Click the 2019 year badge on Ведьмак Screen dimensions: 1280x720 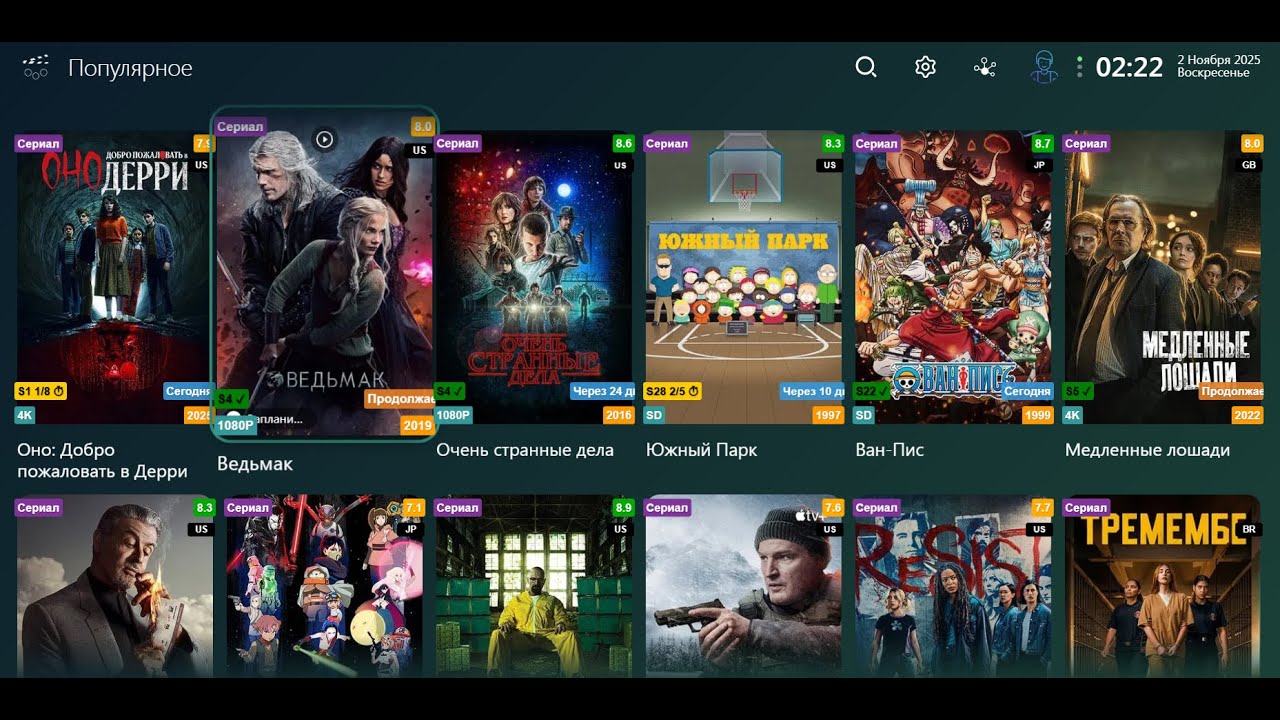point(418,425)
